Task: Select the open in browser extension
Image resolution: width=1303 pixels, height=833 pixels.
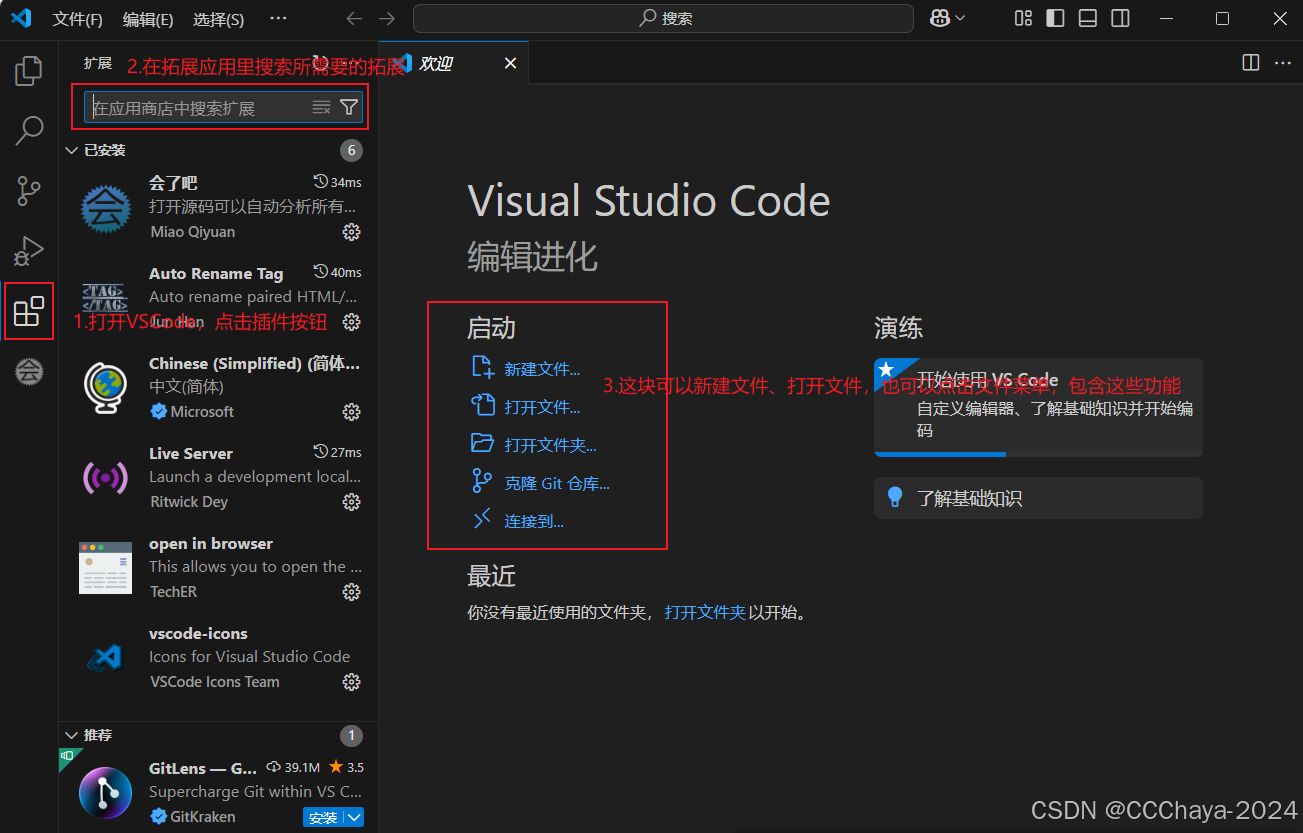Action: [220, 568]
